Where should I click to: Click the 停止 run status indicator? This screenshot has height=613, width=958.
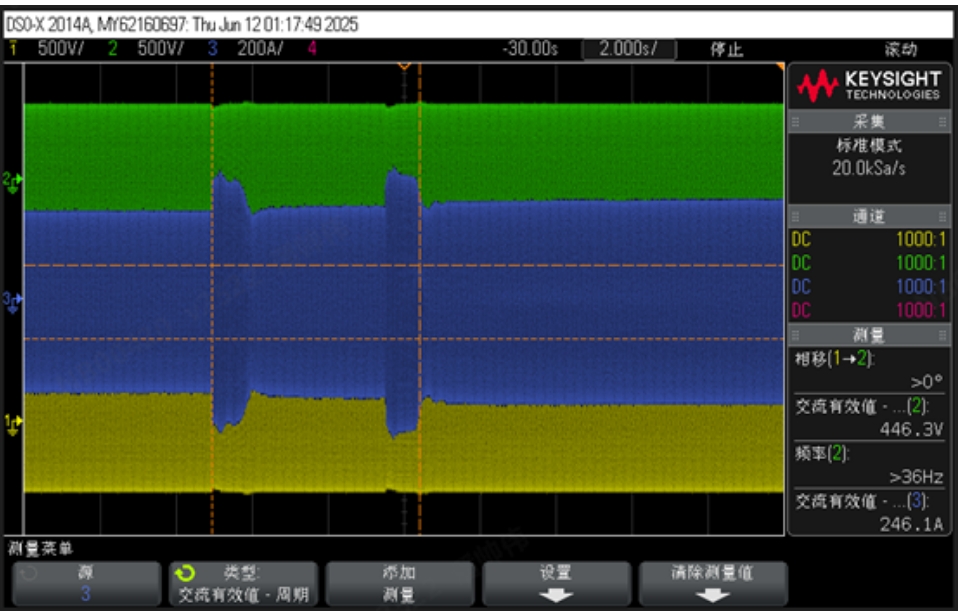tap(726, 49)
